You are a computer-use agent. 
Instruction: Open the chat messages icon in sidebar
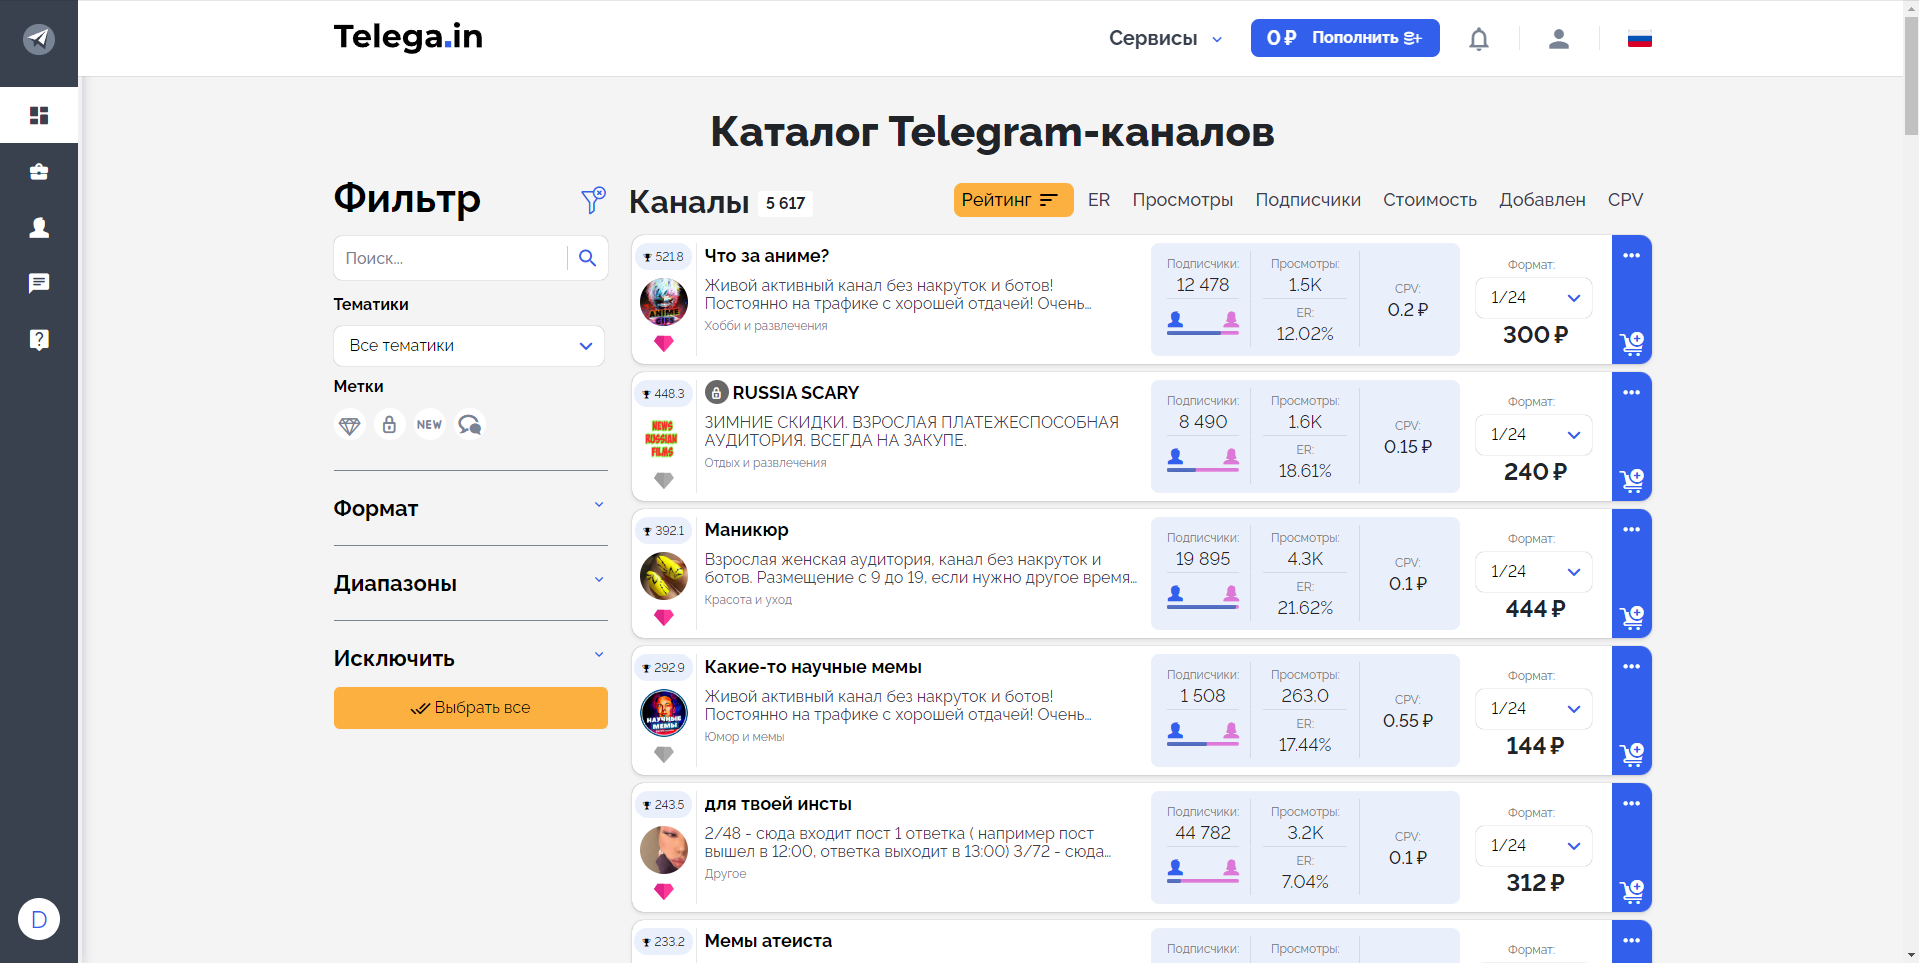click(x=39, y=283)
